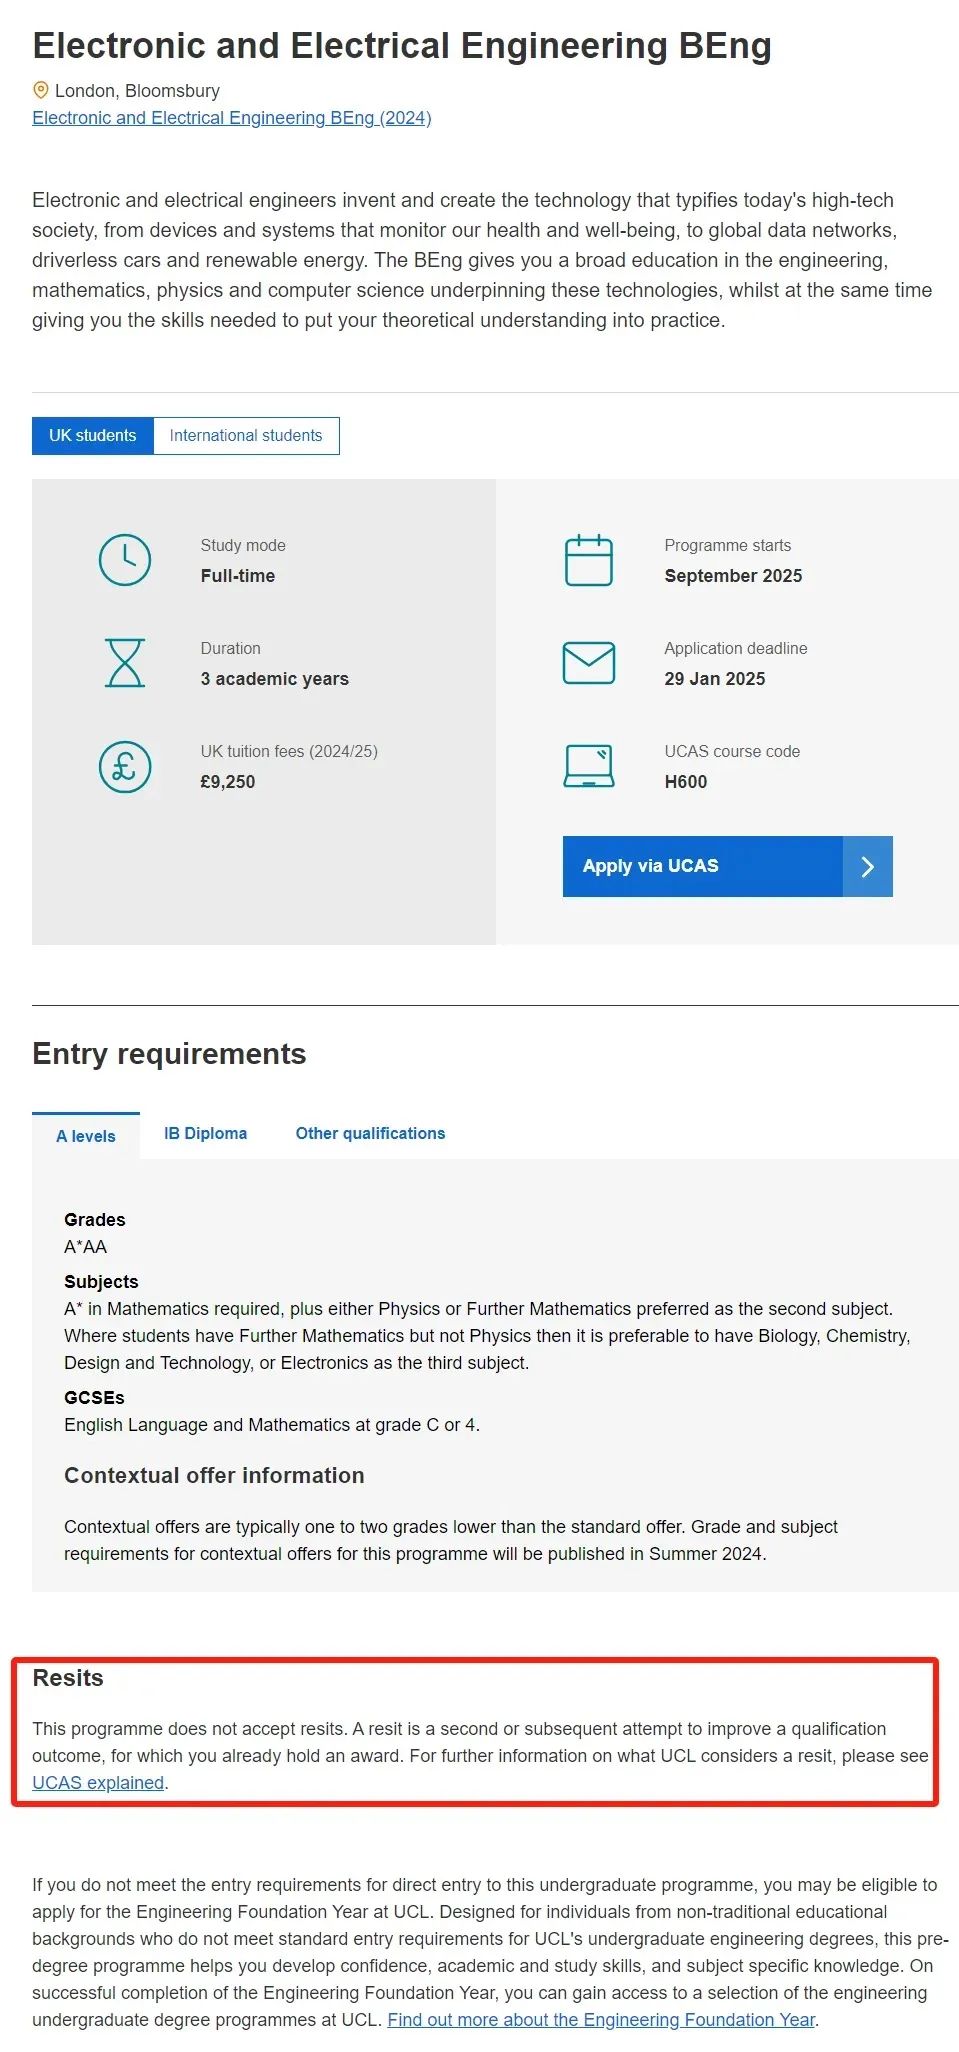Select the UK students toggle

point(93,436)
